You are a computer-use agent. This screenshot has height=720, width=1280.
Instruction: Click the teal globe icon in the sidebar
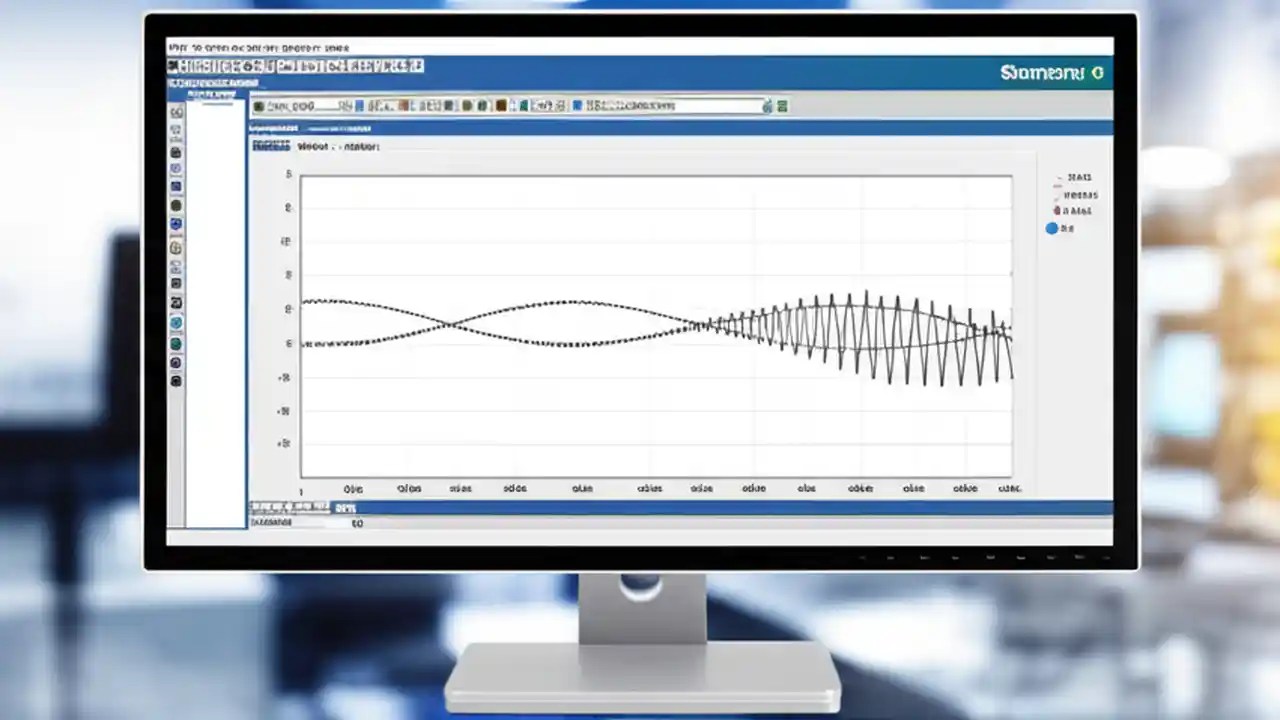tap(176, 322)
